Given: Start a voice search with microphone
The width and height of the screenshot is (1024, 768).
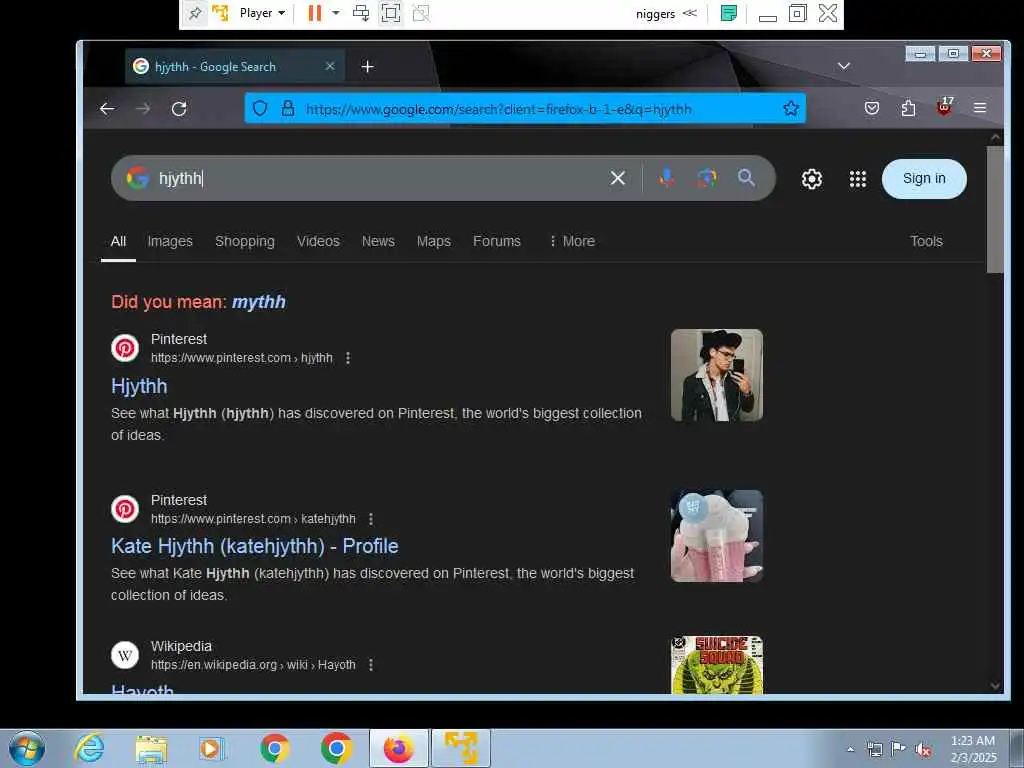Looking at the screenshot, I should coord(666,178).
